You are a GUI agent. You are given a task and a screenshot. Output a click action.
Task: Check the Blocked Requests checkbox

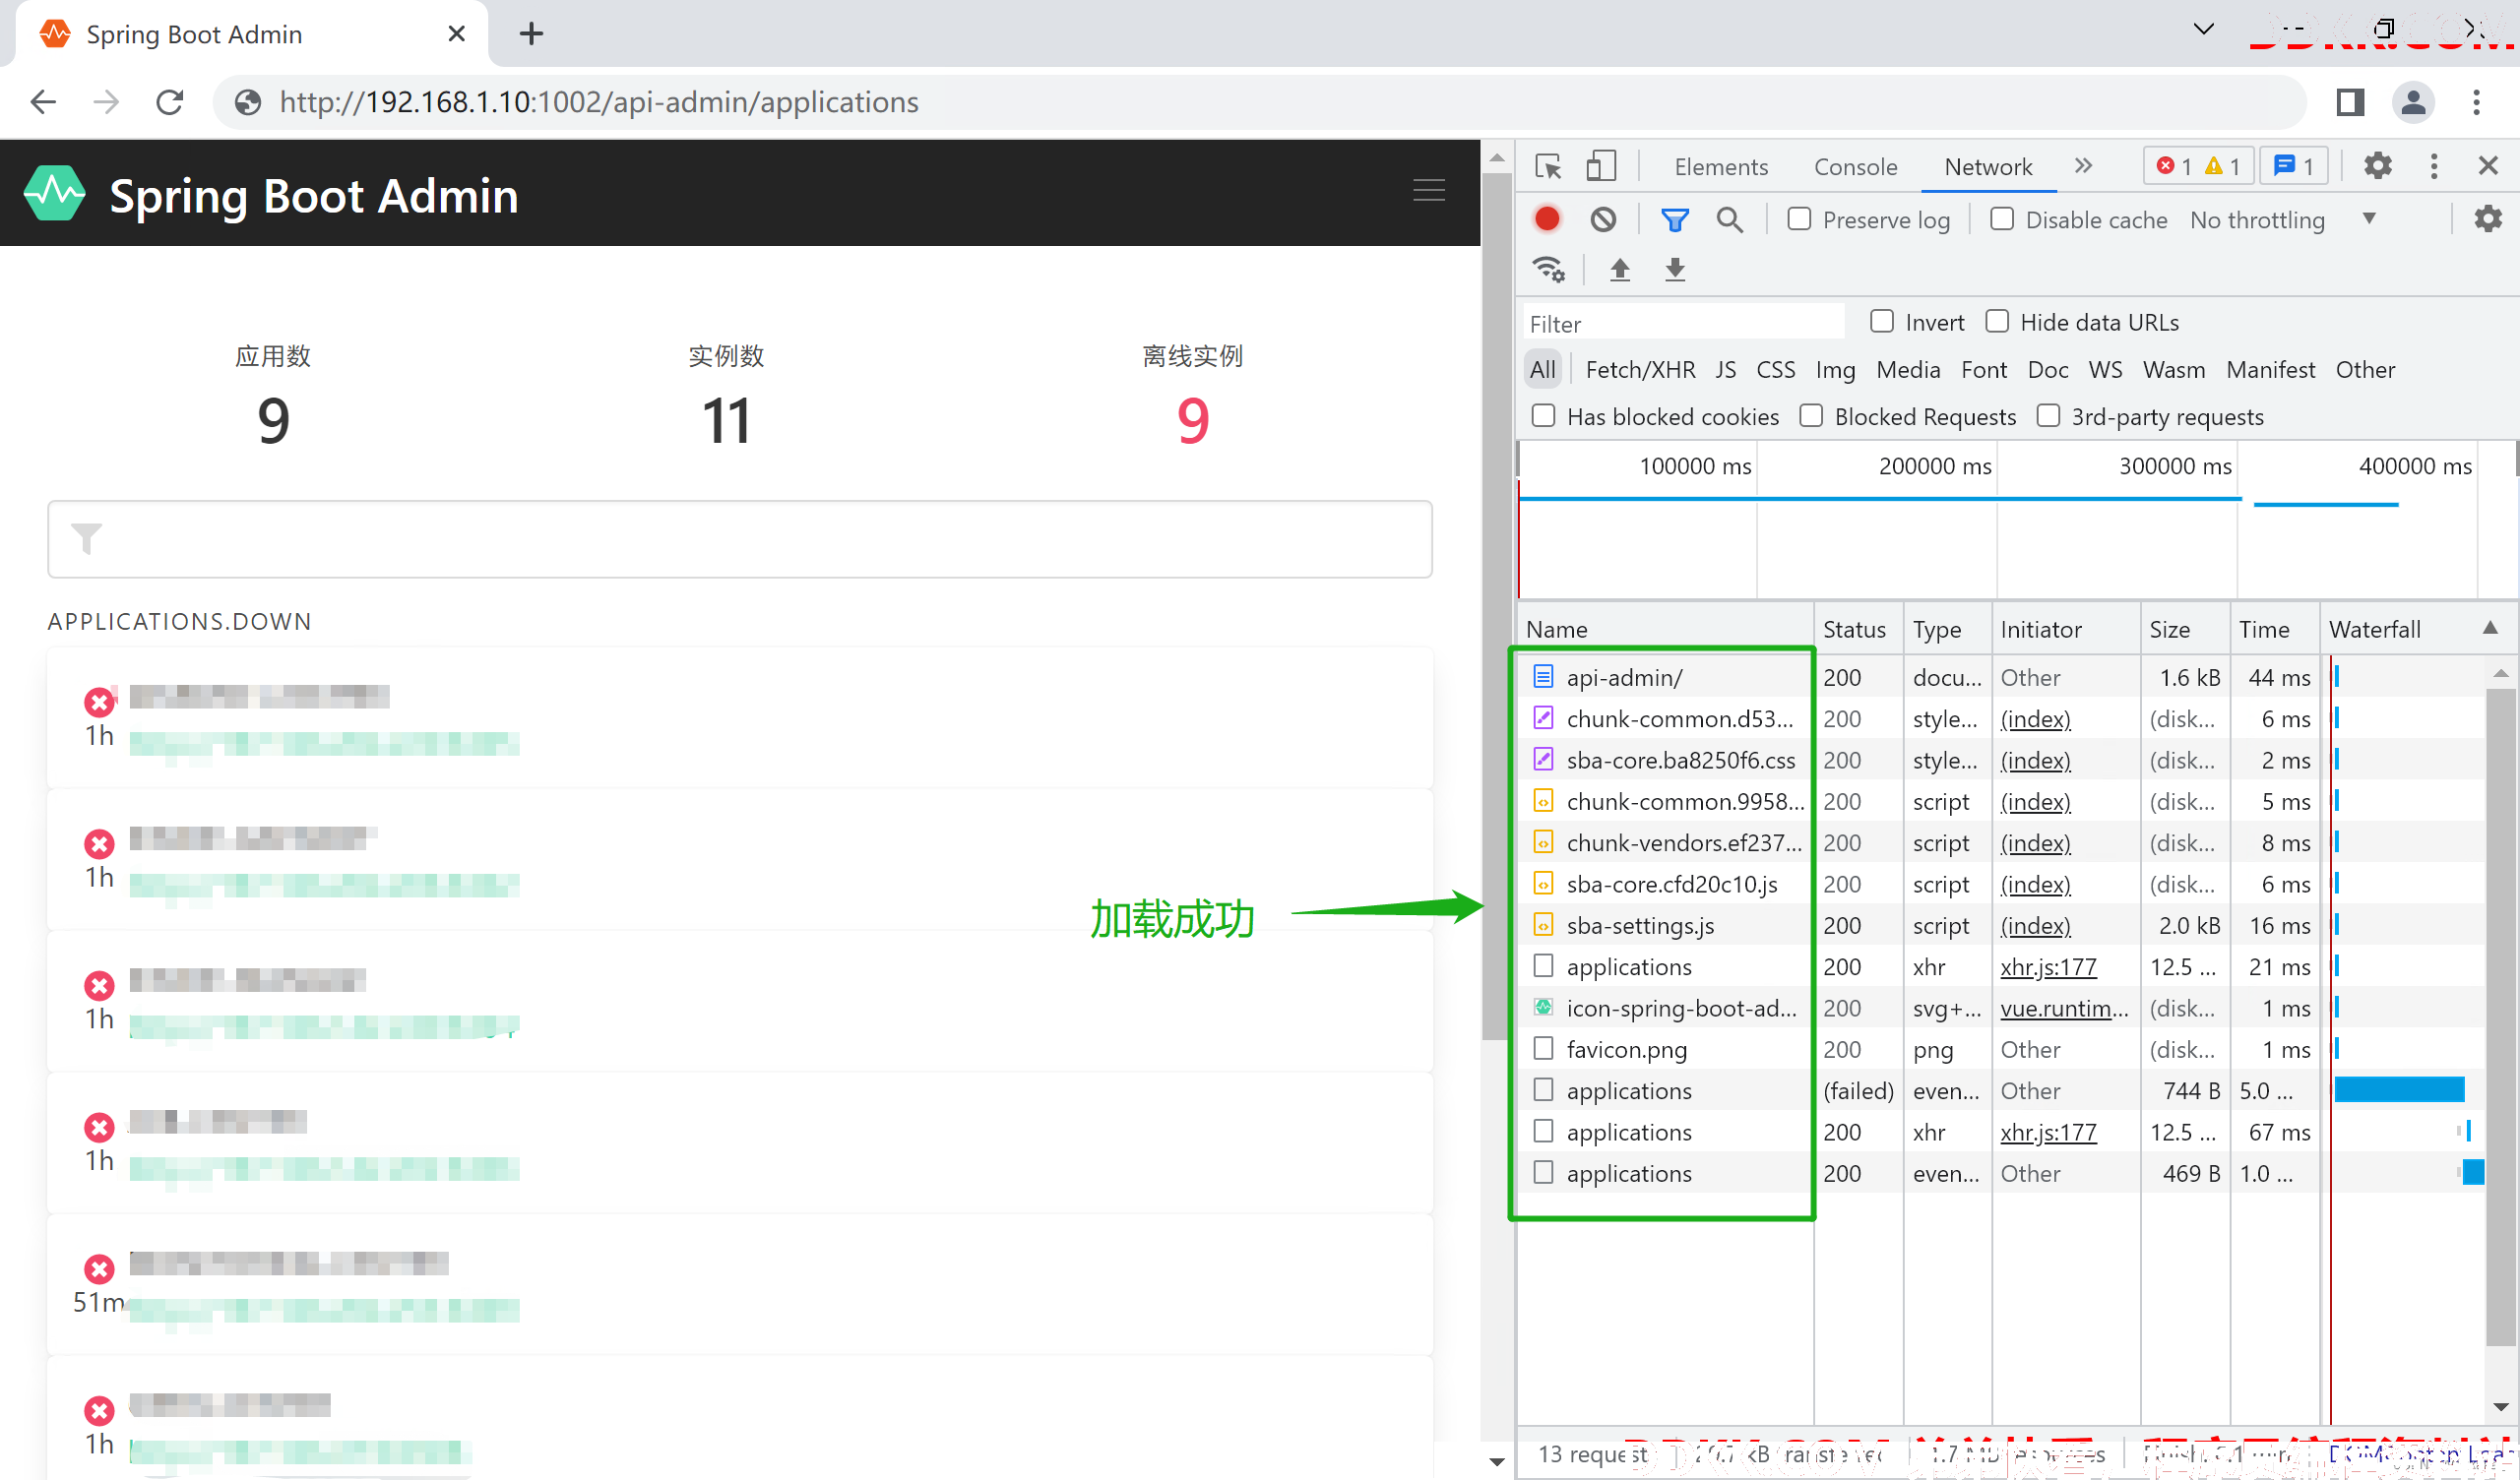tap(1810, 415)
